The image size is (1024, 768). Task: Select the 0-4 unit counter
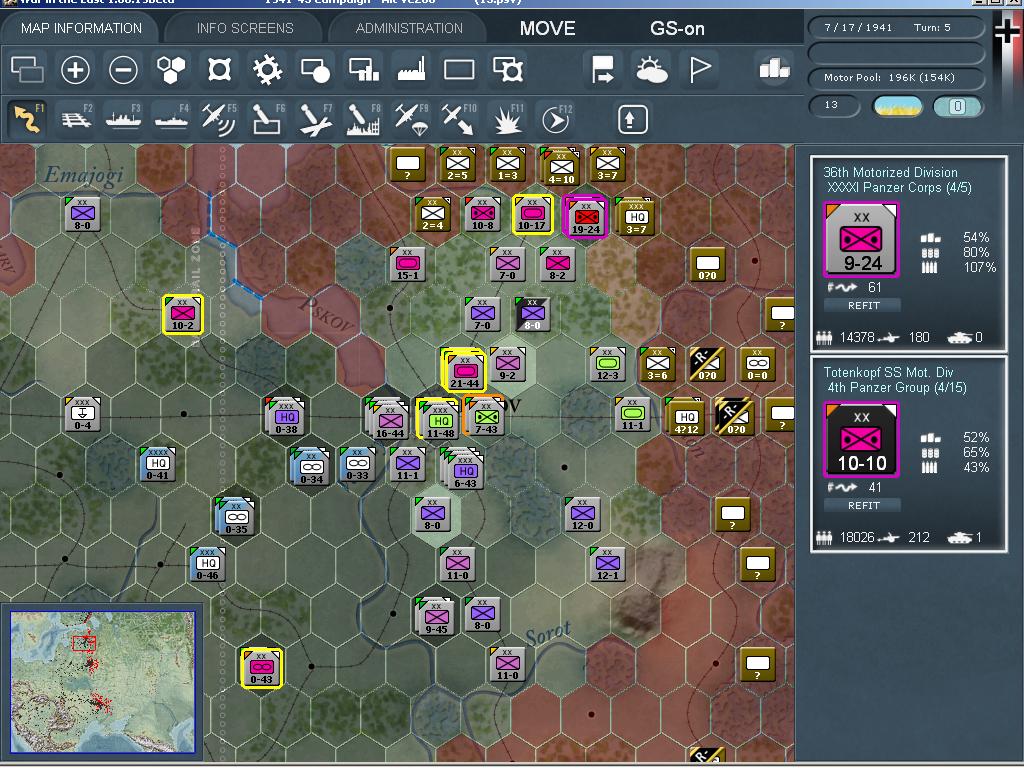pyautogui.click(x=82, y=414)
